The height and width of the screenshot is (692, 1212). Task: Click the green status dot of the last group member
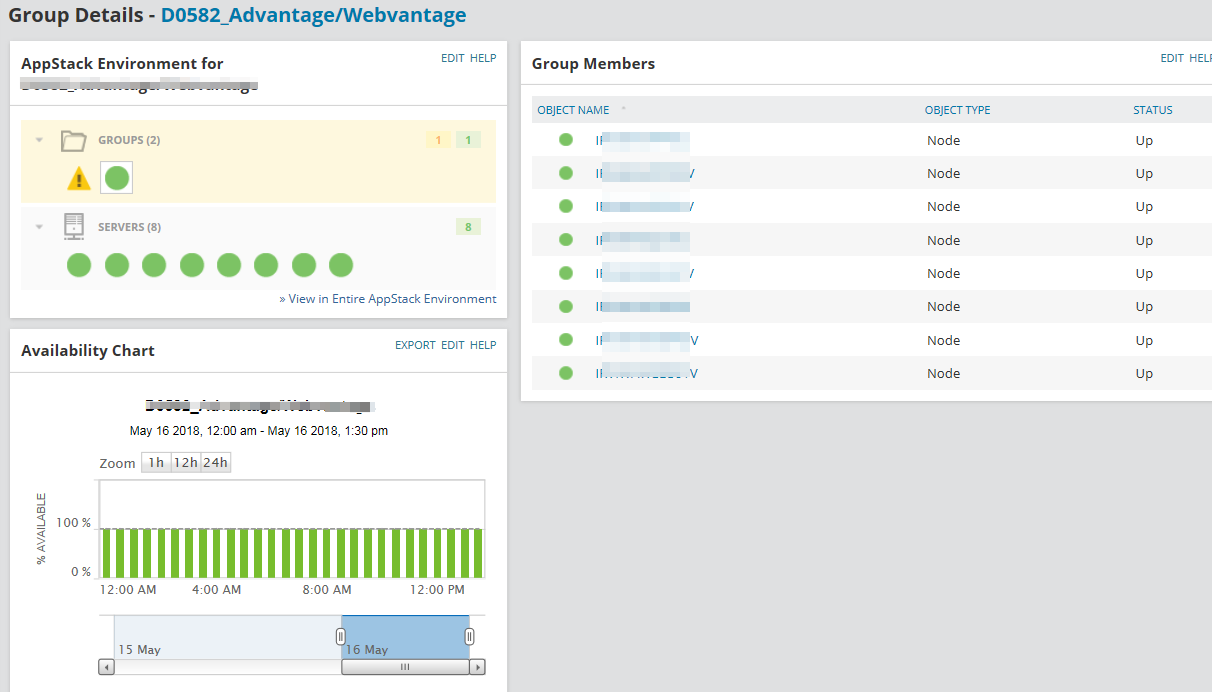[x=566, y=373]
